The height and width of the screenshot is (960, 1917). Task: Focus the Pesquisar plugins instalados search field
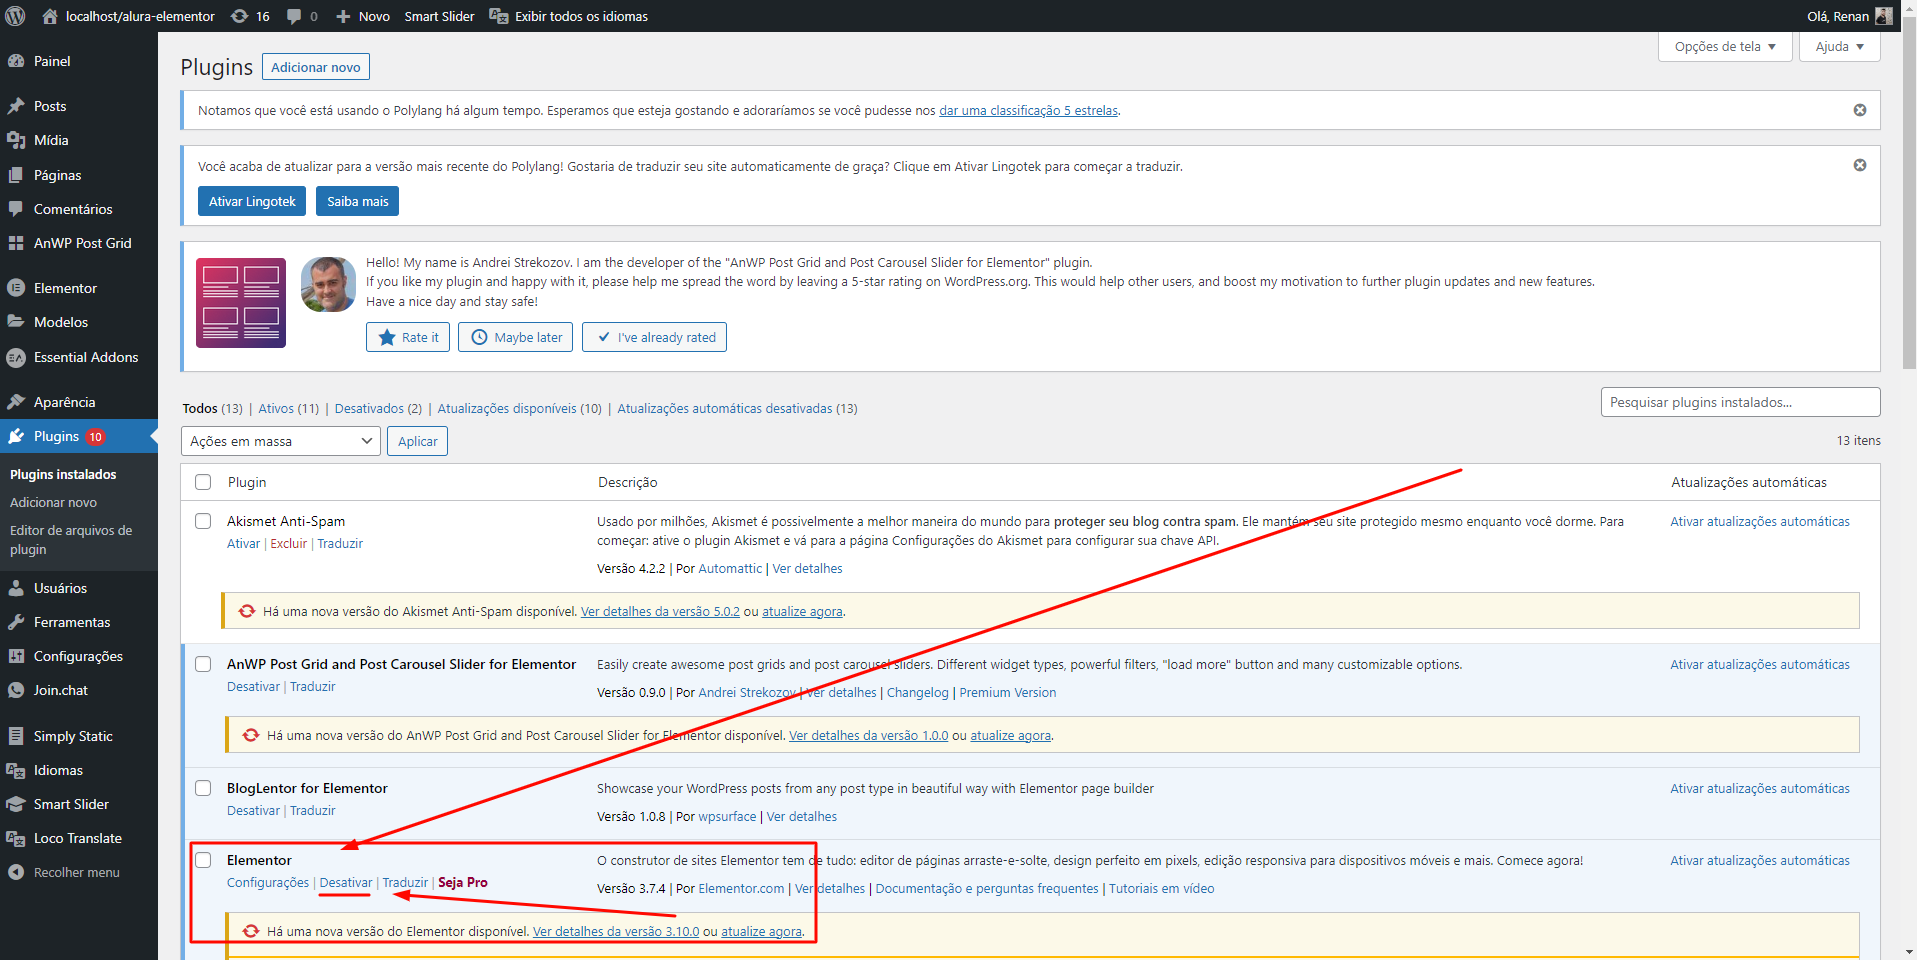tap(1740, 402)
